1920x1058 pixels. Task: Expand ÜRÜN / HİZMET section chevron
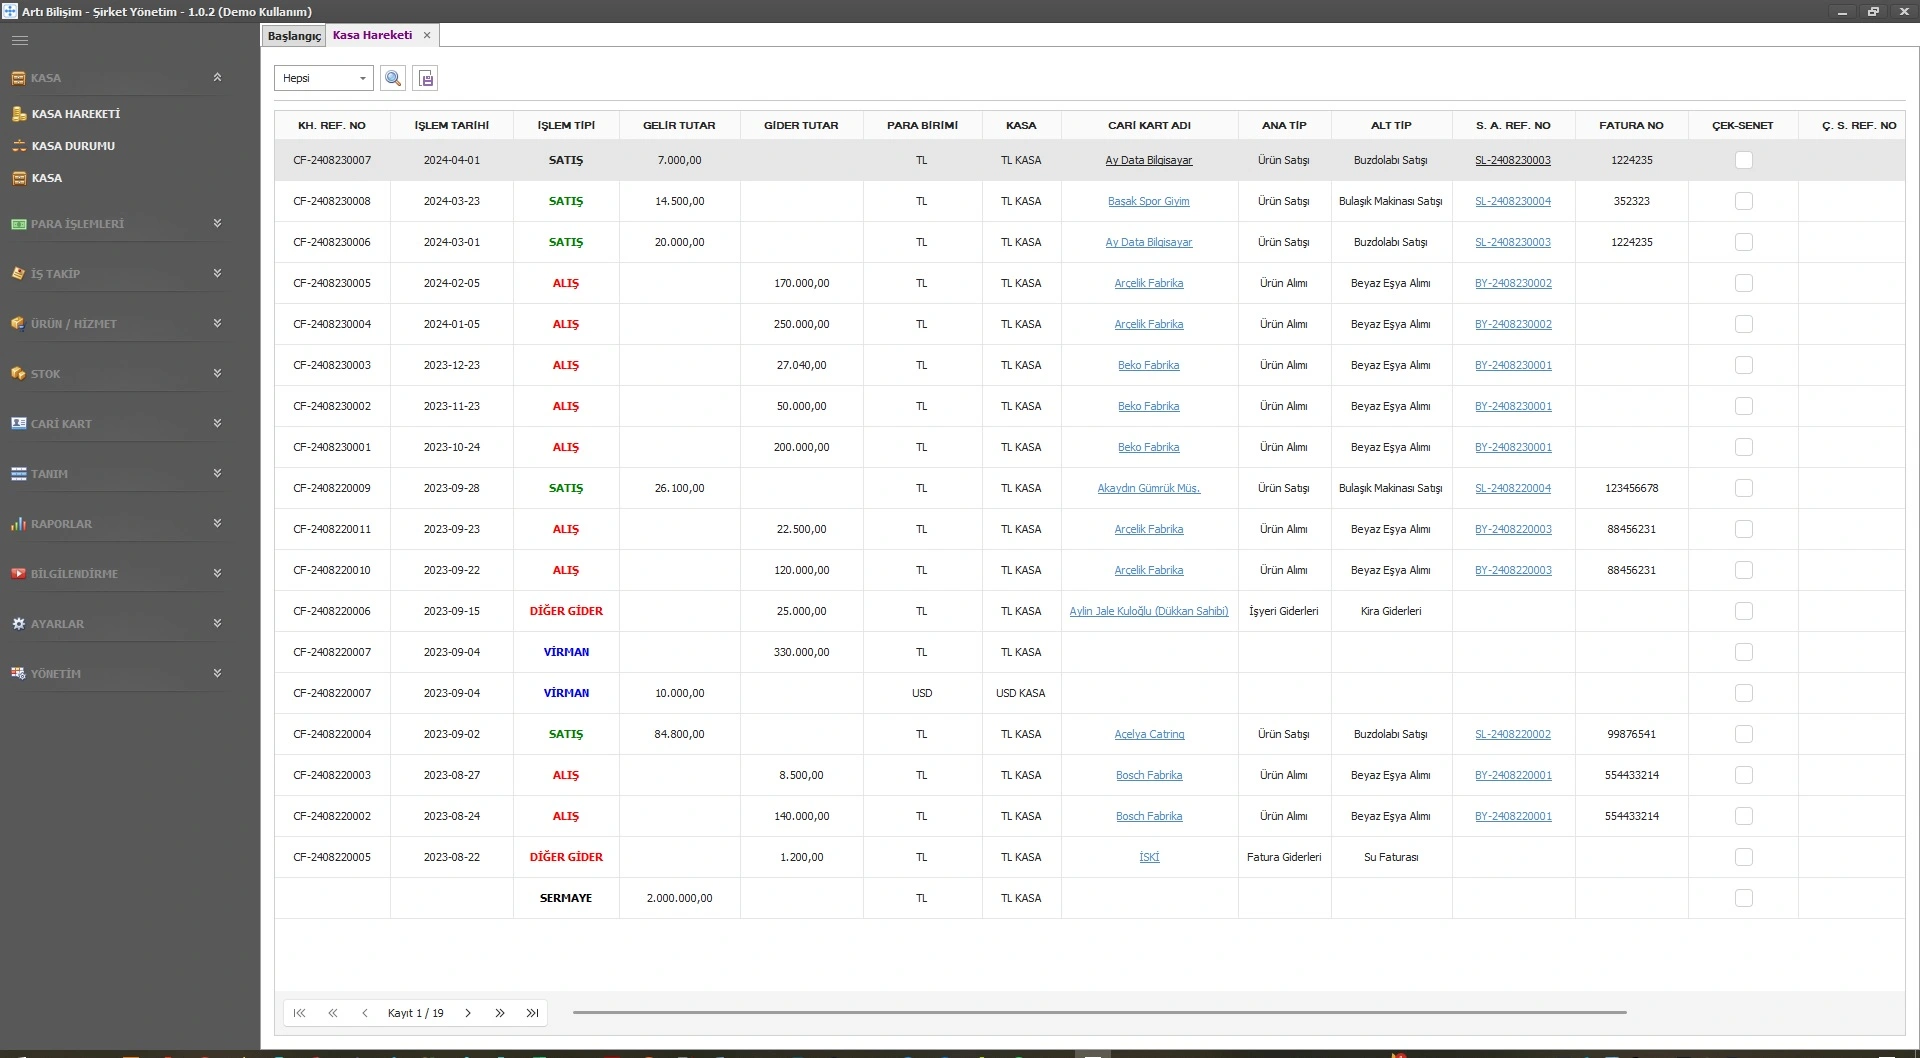(217, 323)
